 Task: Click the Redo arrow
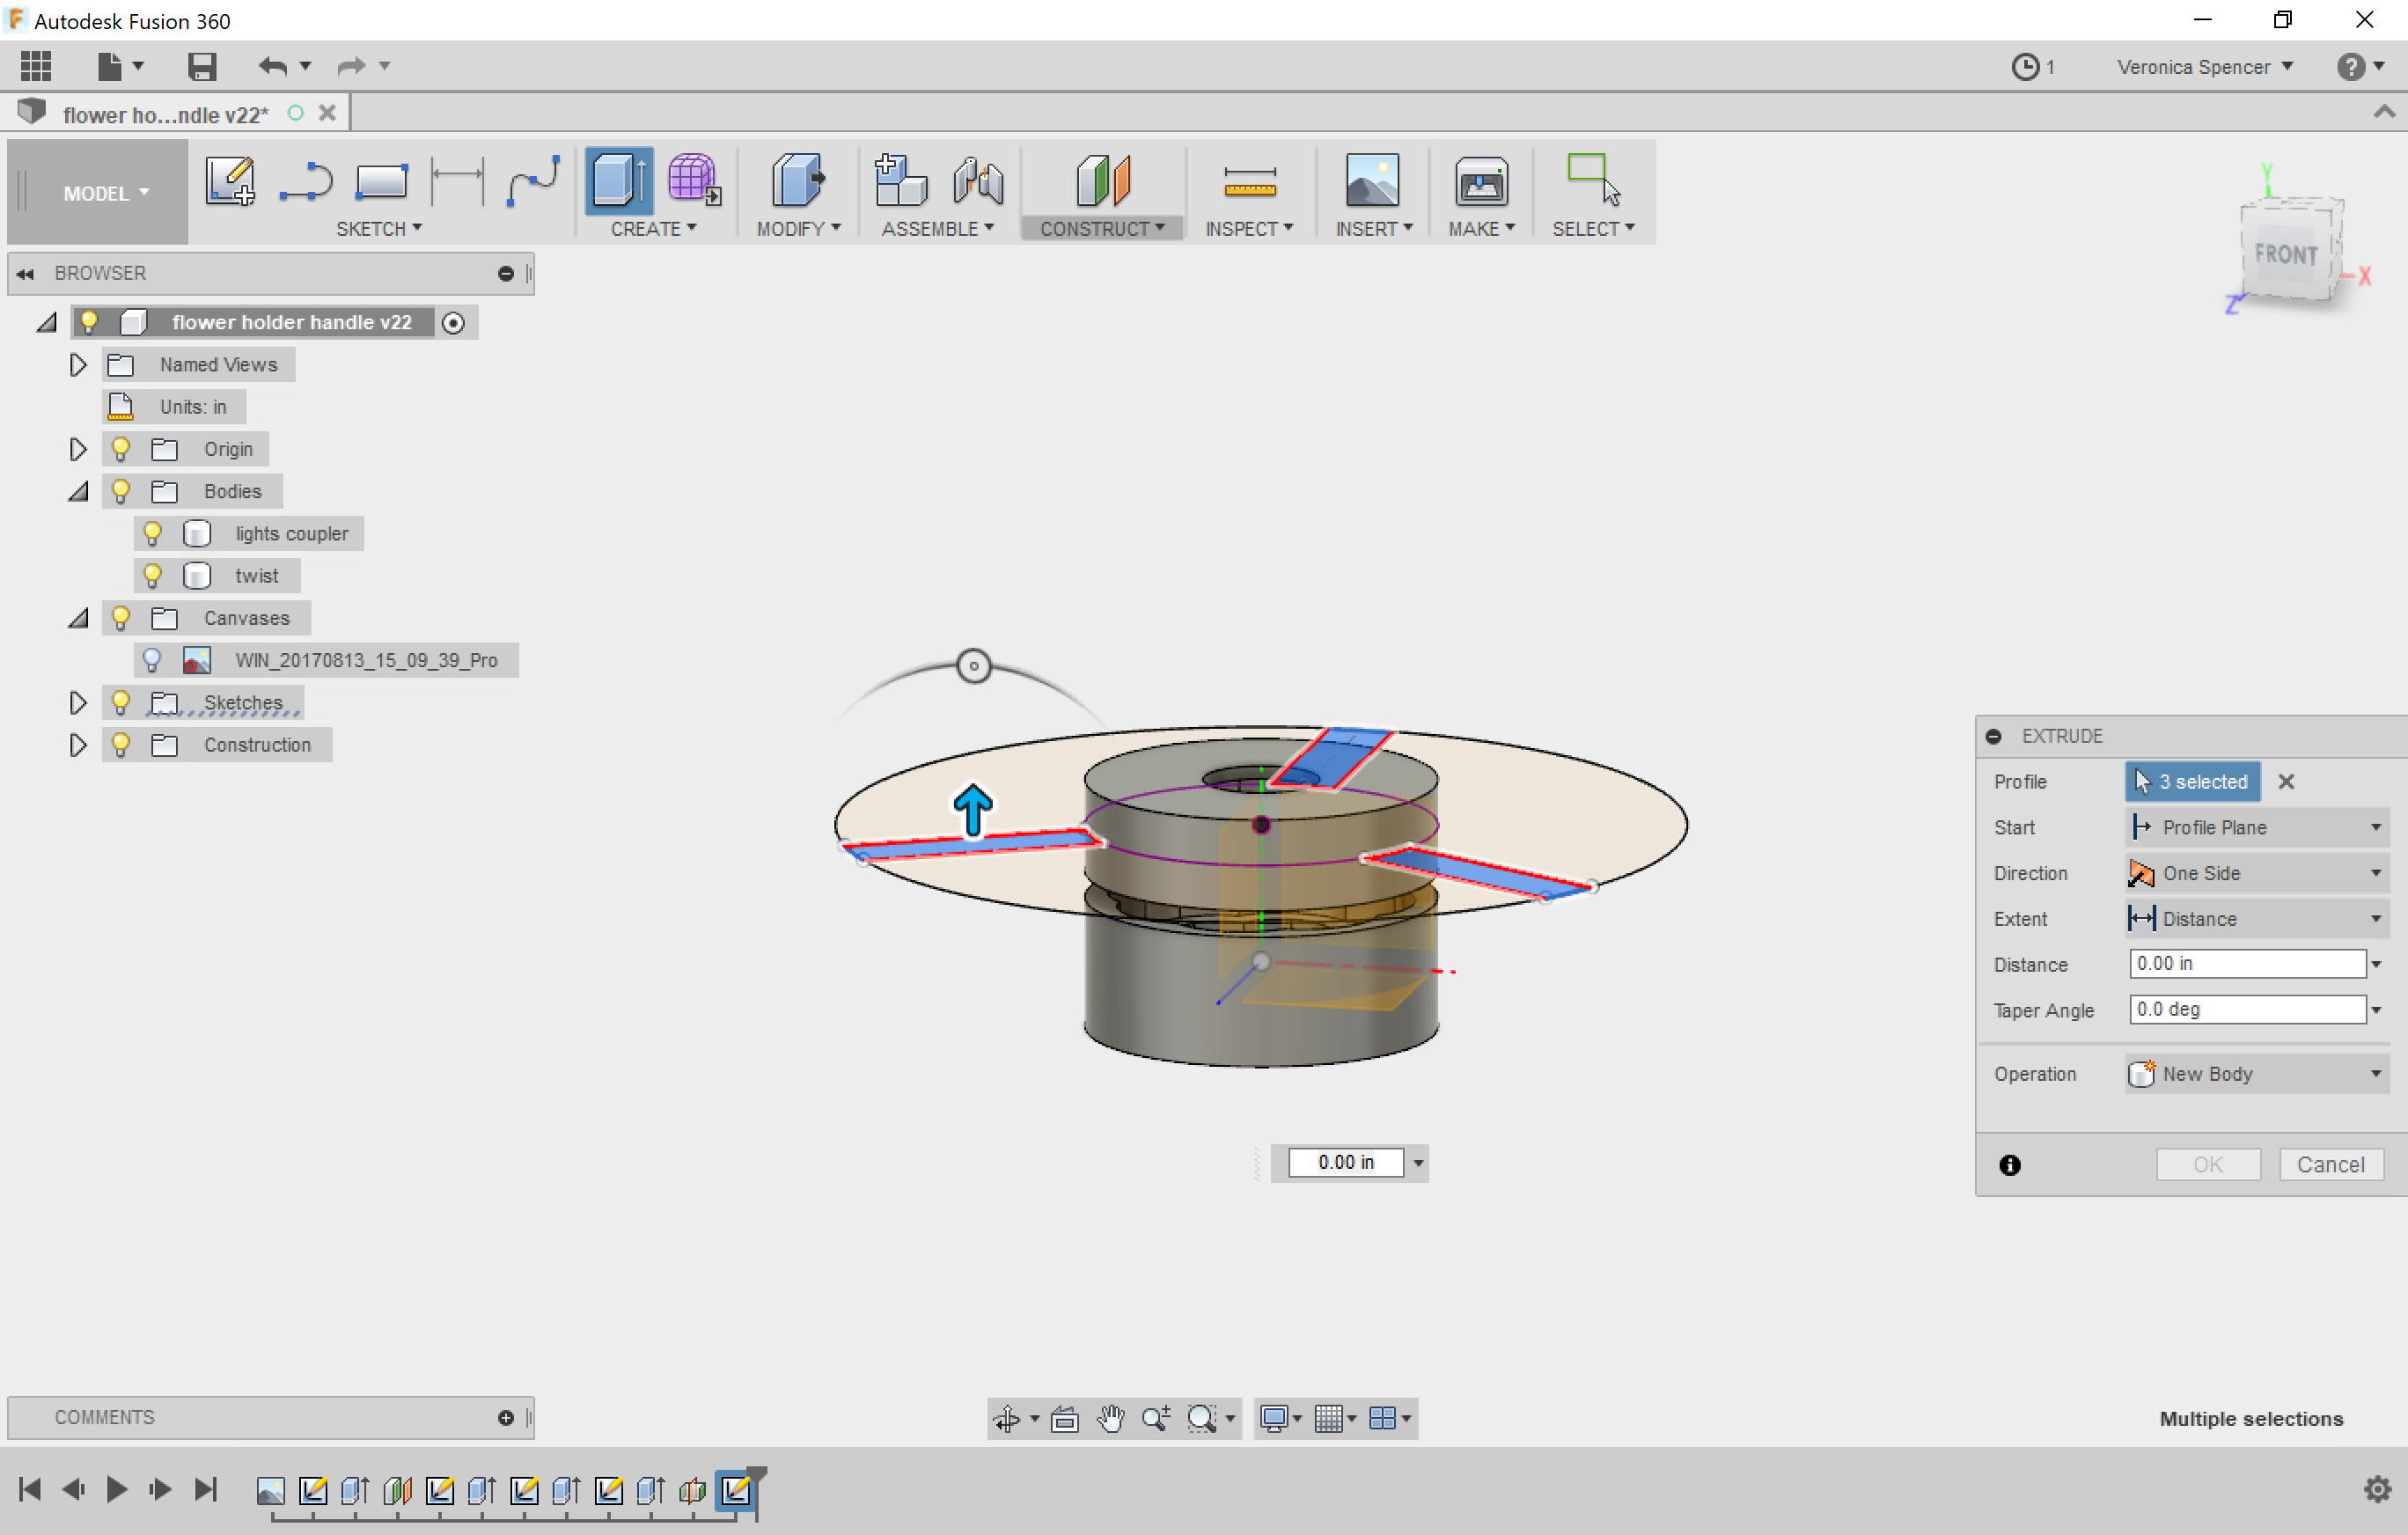coord(351,66)
